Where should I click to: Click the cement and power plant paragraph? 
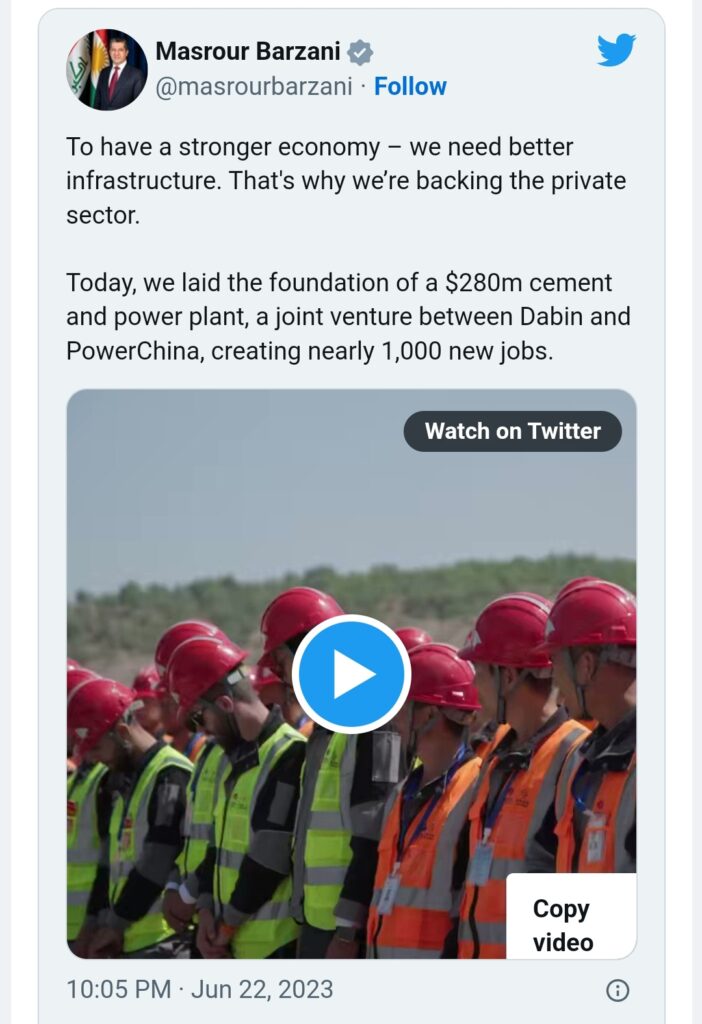coord(346,317)
